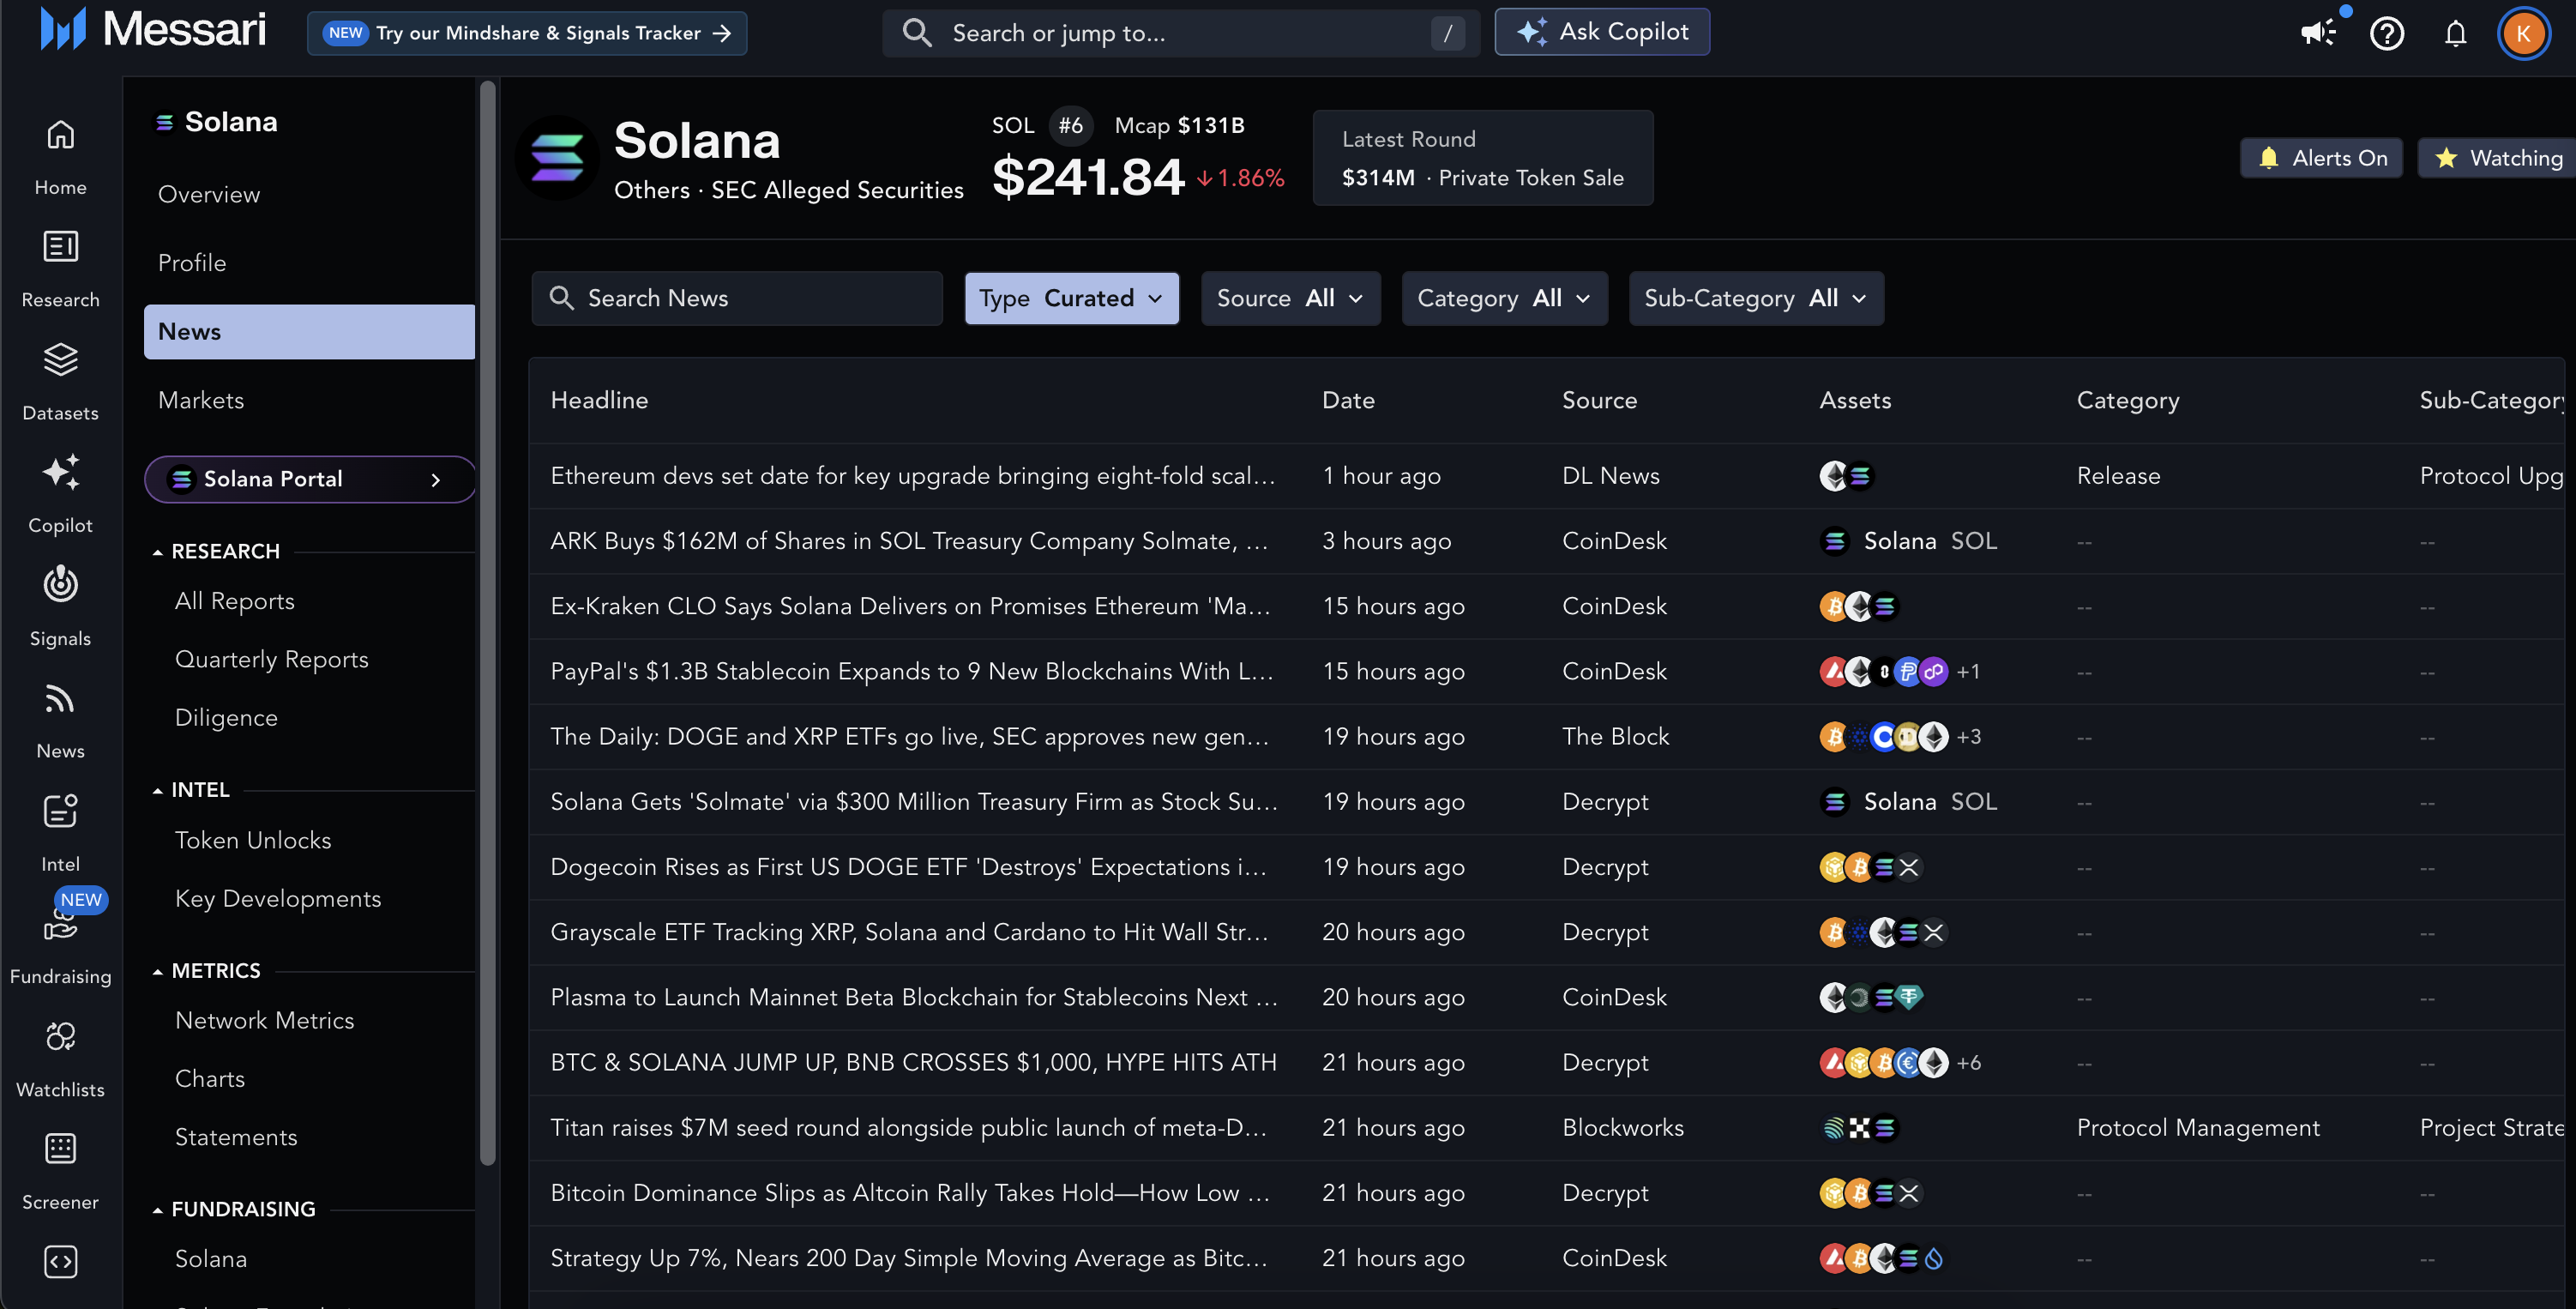Click the Solana asset icon in the ARK Buys row
Viewport: 2576px width, 1309px height.
[1834, 541]
